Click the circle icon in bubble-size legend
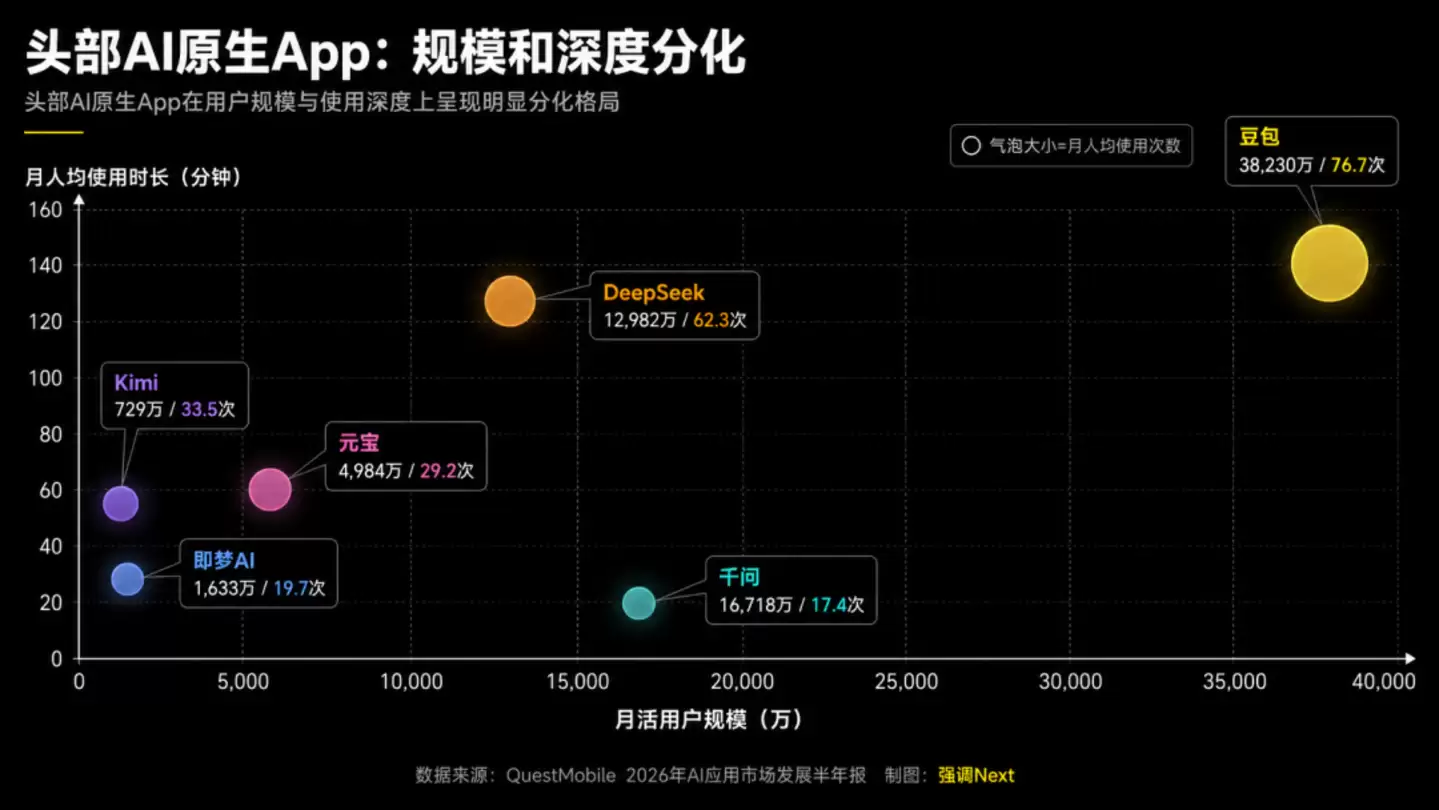Image resolution: width=1439 pixels, height=810 pixels. pyautogui.click(x=970, y=146)
